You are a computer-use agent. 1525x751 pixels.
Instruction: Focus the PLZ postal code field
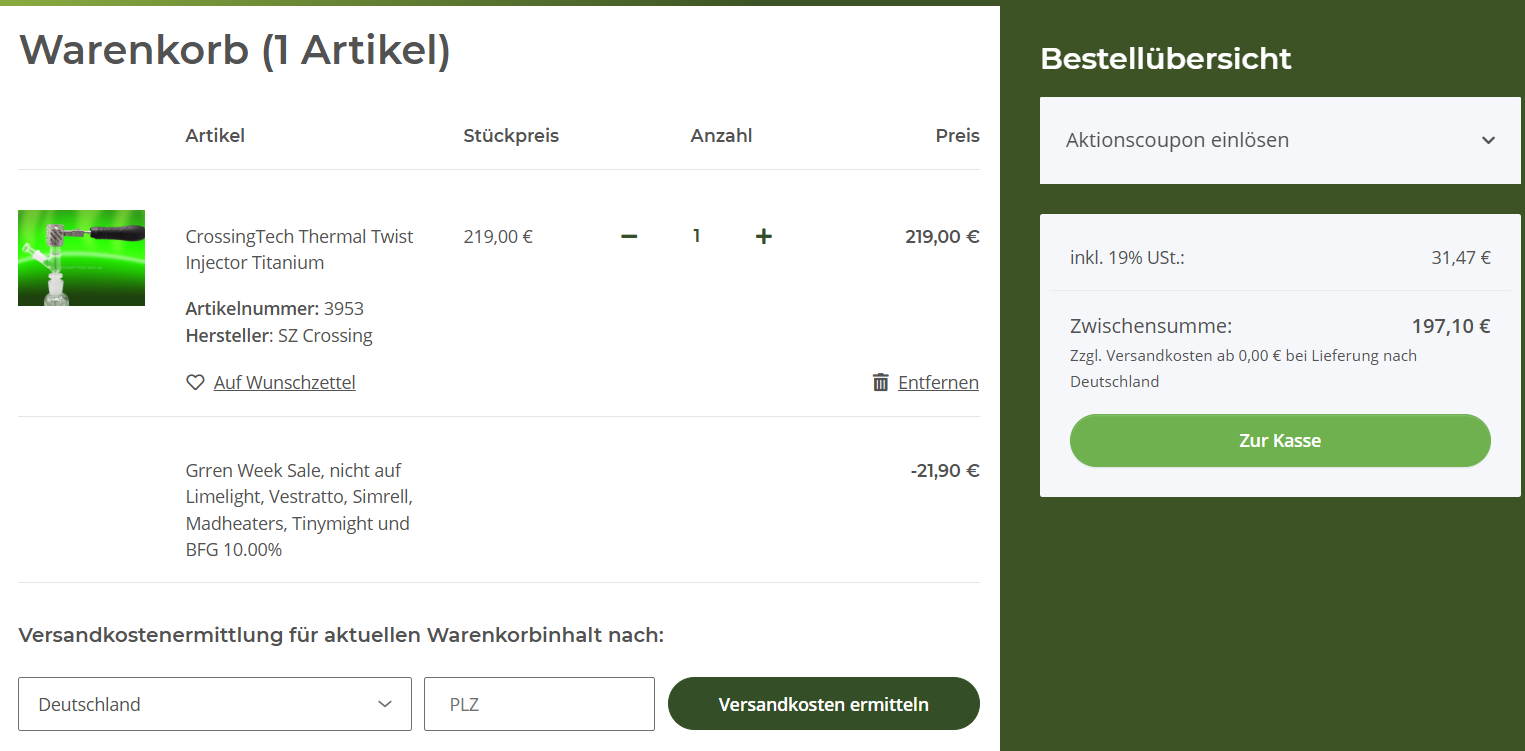[x=539, y=704]
